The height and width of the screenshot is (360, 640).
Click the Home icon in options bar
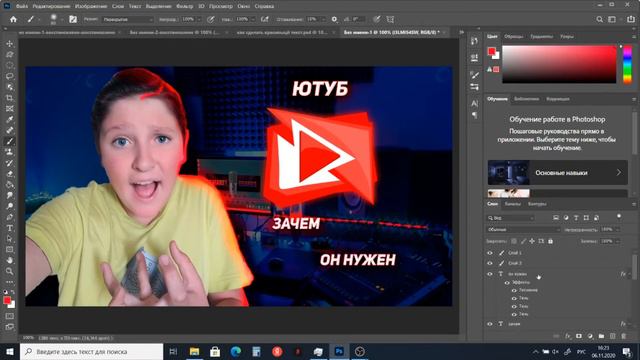(13, 19)
